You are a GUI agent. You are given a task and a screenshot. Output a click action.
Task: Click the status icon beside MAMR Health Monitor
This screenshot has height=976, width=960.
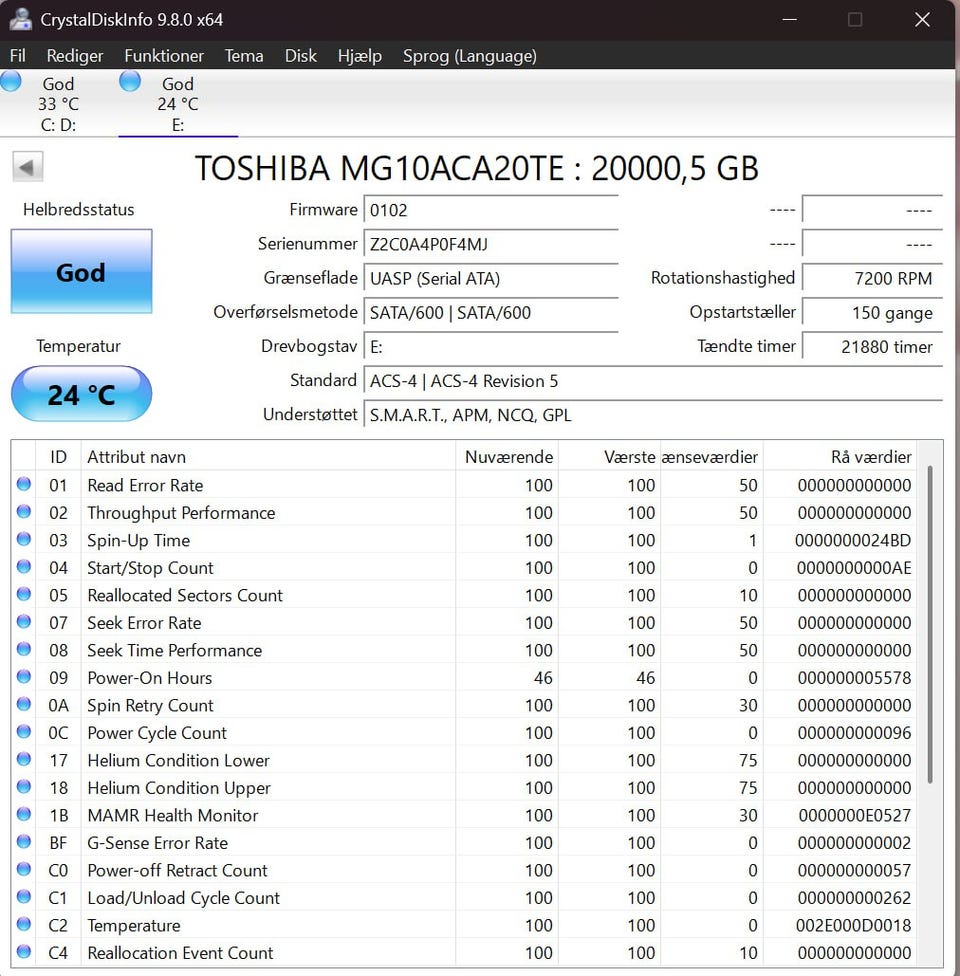click(x=23, y=815)
